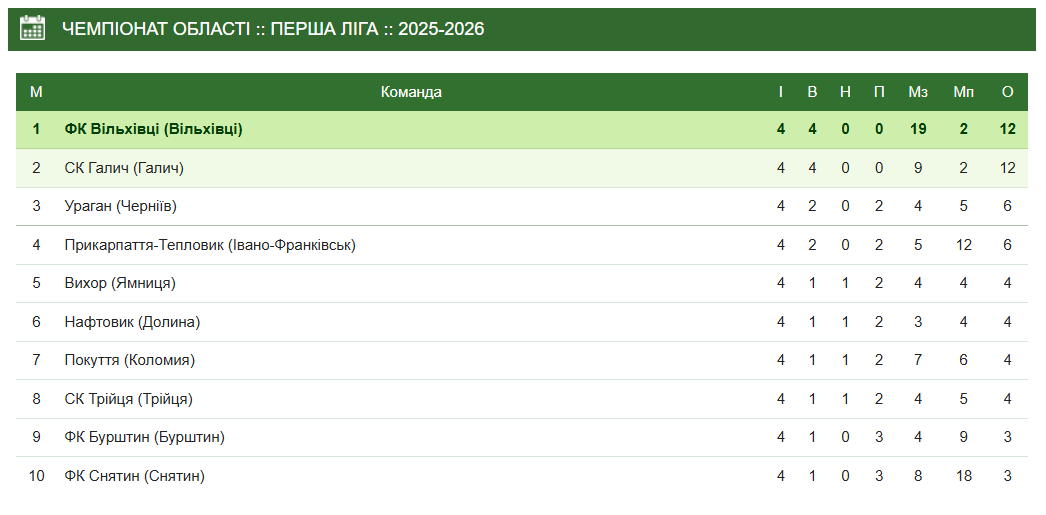This screenshot has height=515, width=1046.
Task: Click the П losses column header
Action: [x=879, y=92]
